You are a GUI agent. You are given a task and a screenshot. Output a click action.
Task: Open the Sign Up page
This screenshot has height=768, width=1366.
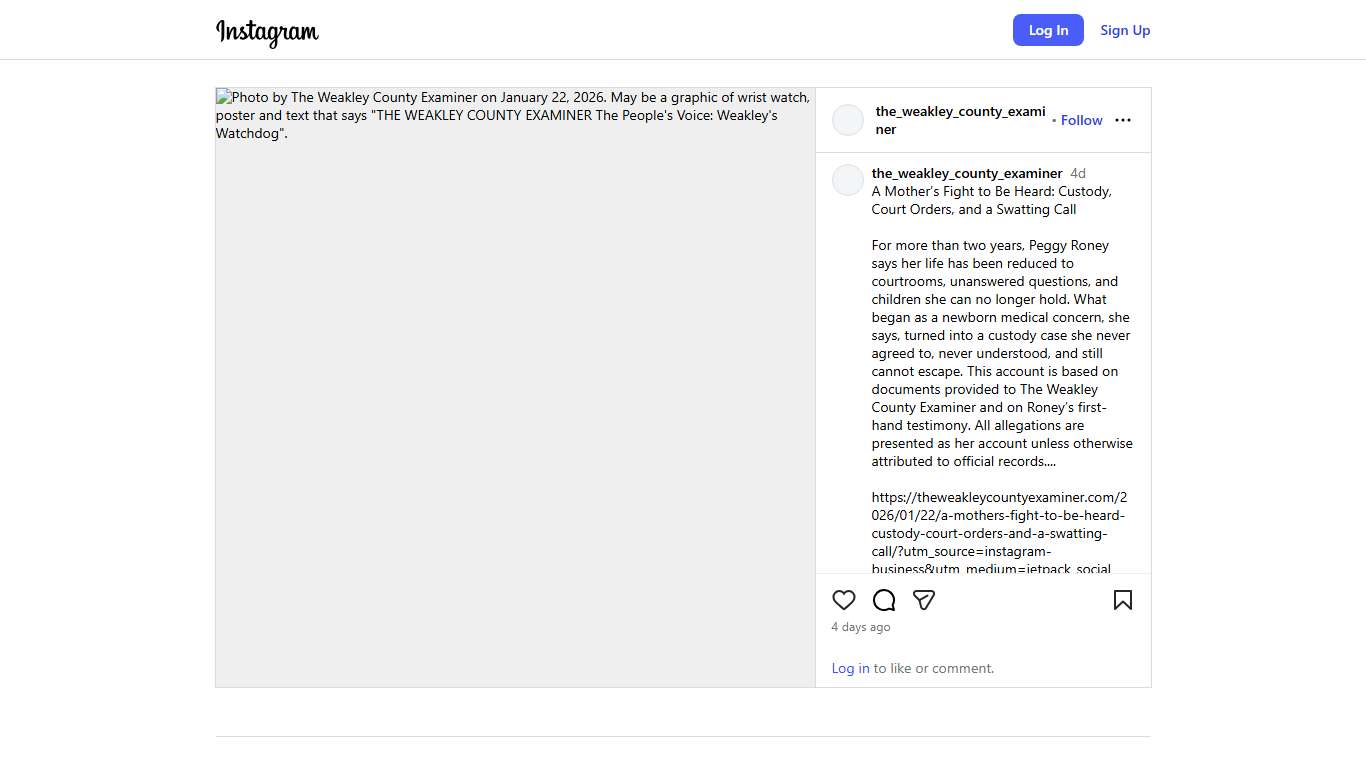pos(1125,30)
